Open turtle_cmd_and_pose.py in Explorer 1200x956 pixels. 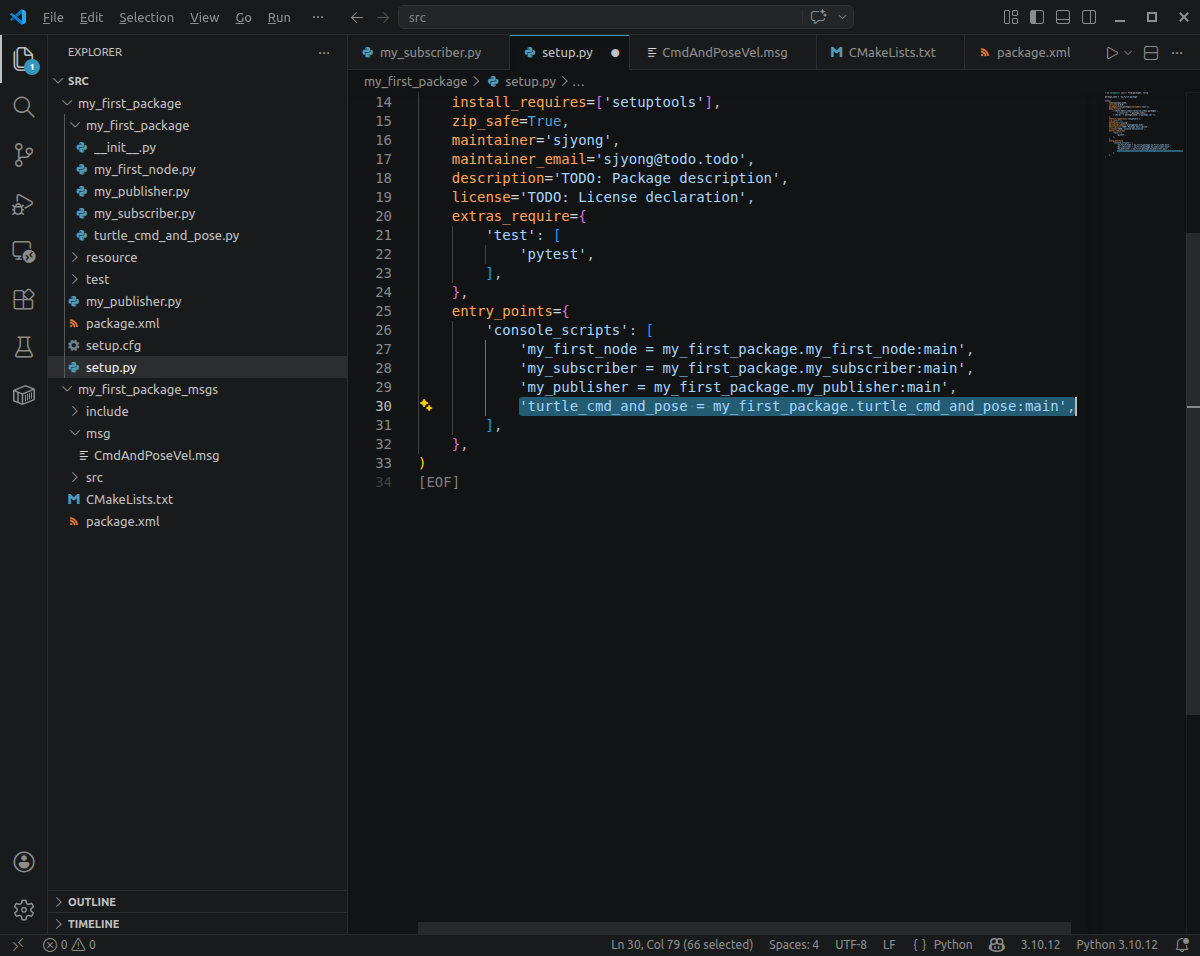tap(166, 235)
